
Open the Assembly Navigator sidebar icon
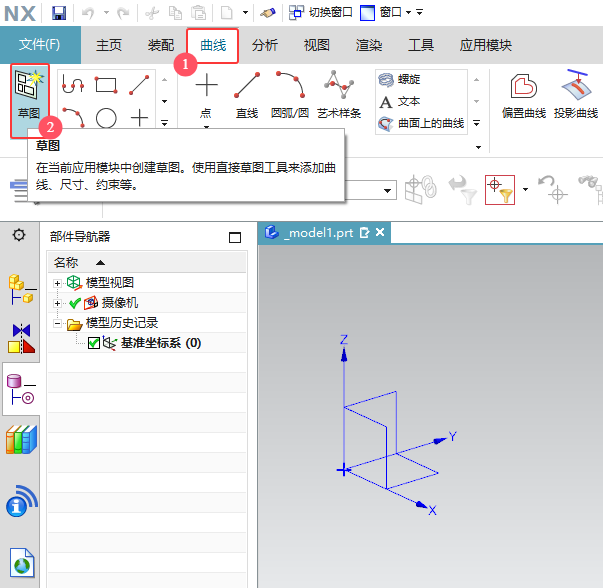(22, 290)
